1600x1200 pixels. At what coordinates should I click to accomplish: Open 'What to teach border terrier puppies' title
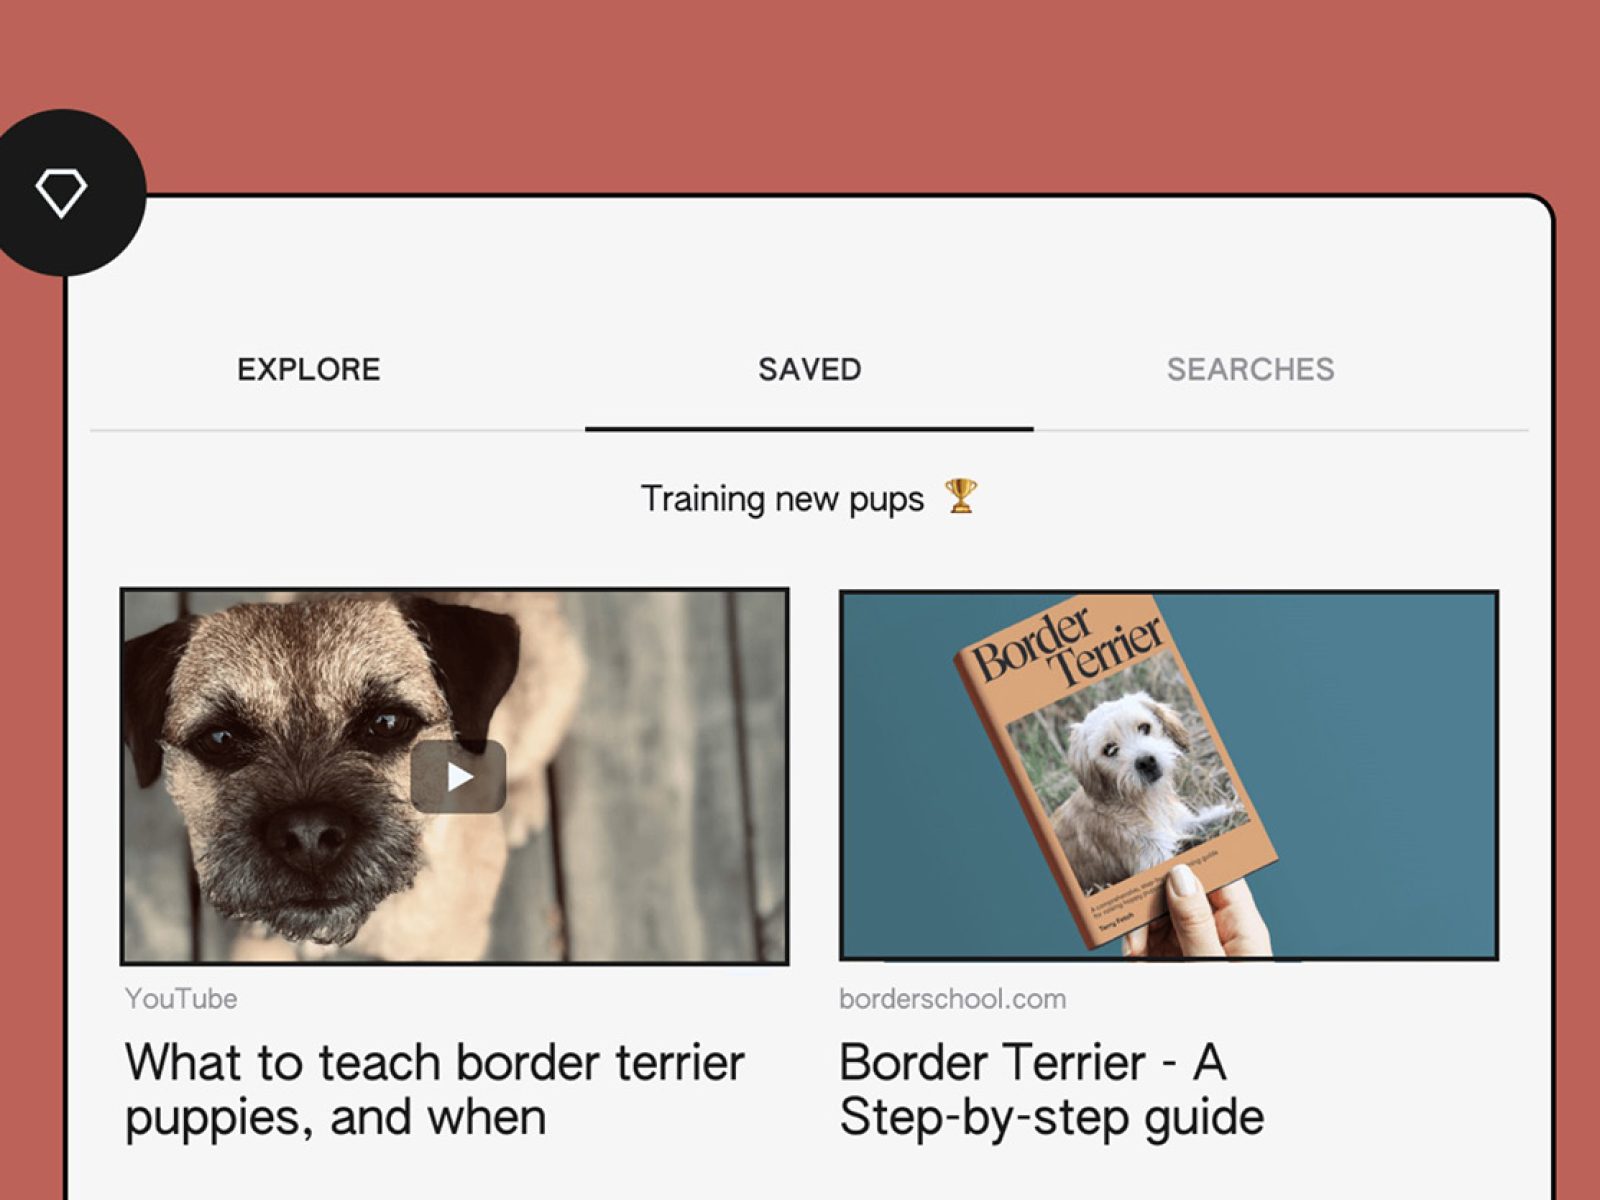click(x=435, y=1090)
